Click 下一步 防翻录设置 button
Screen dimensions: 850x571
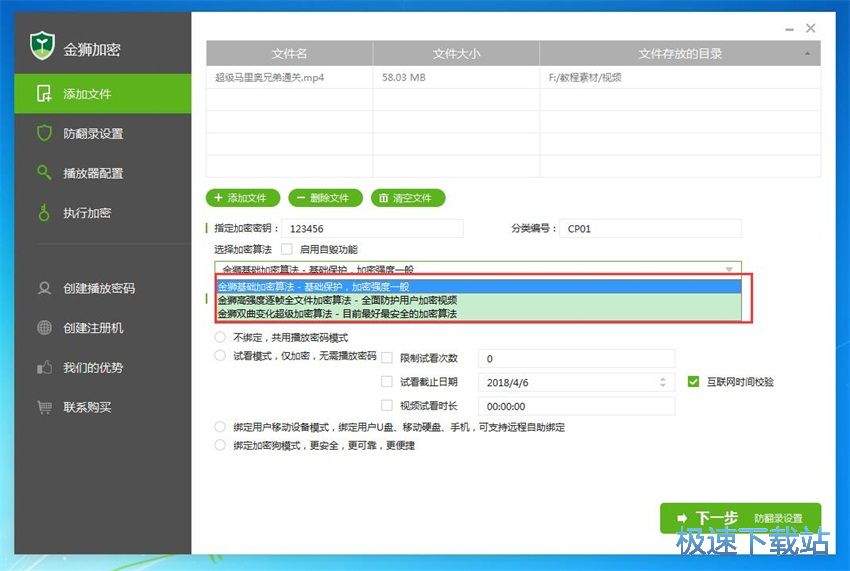click(x=740, y=518)
